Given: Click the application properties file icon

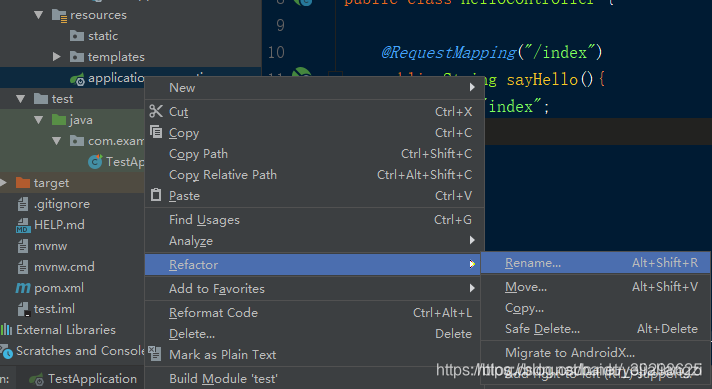Looking at the screenshot, I should (x=77, y=79).
